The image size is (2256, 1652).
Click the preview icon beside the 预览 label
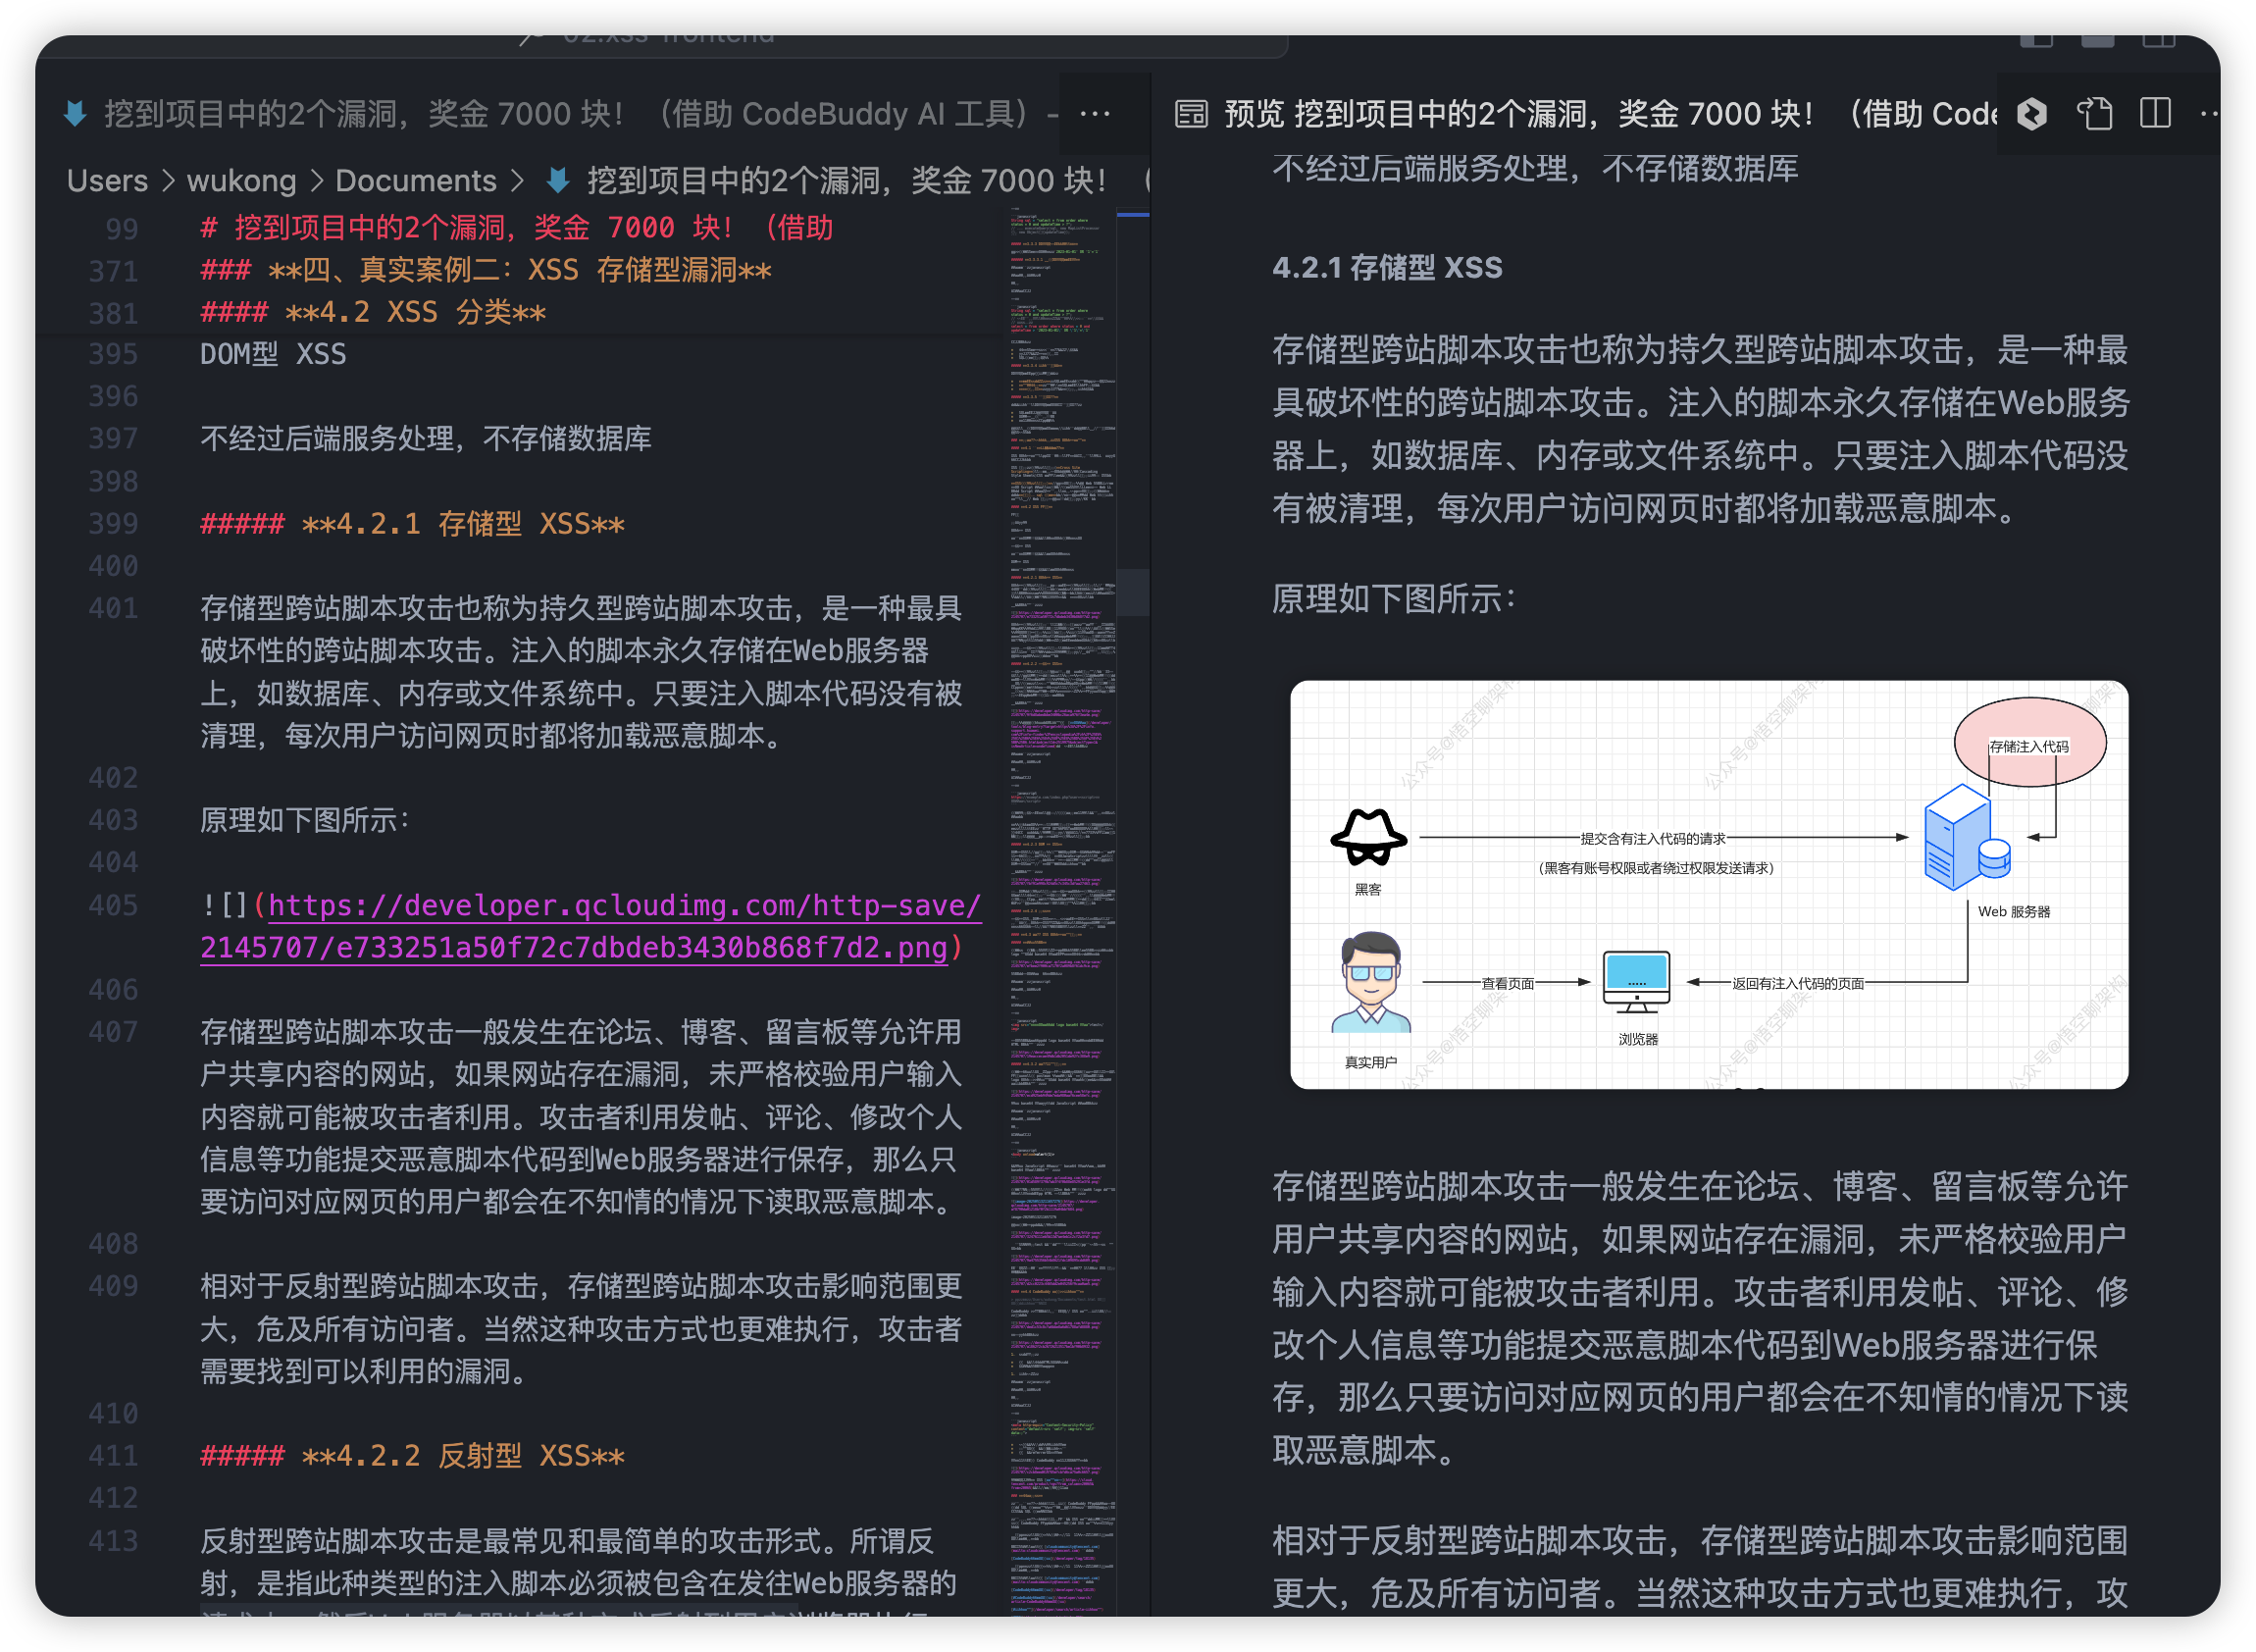1191,113
